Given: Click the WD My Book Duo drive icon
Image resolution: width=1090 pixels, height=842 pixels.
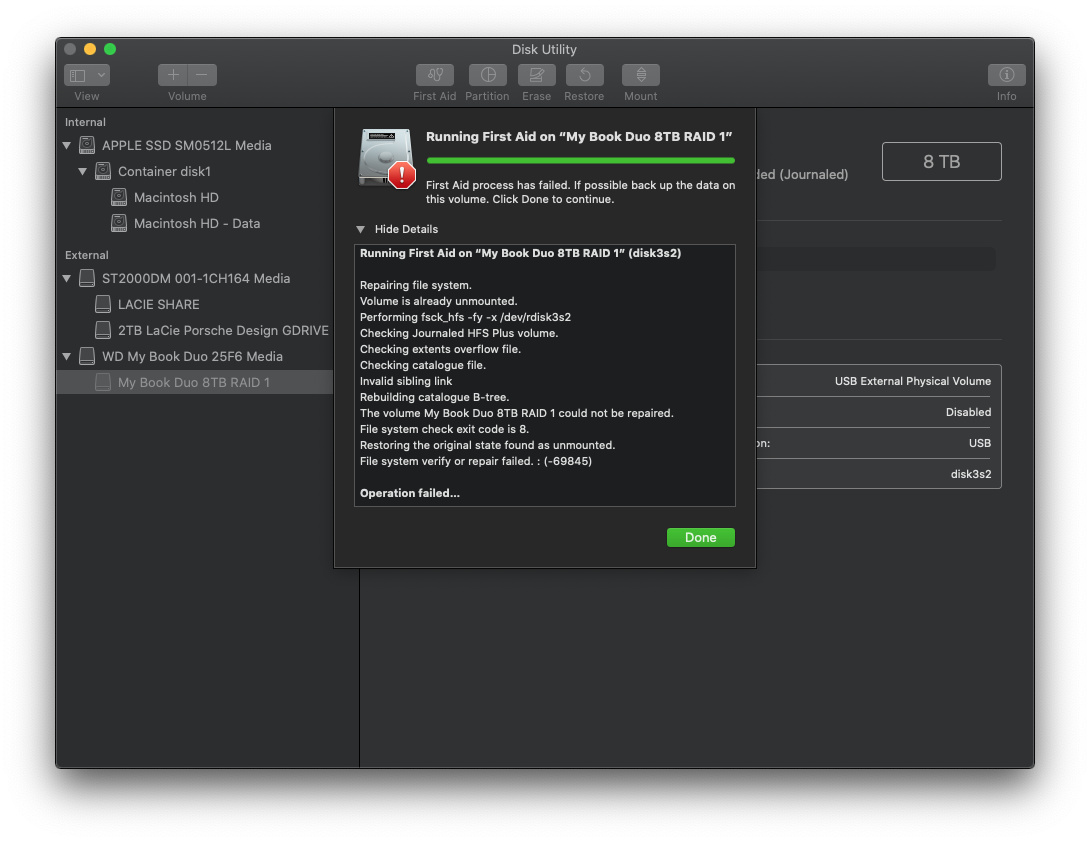Looking at the screenshot, I should [87, 356].
